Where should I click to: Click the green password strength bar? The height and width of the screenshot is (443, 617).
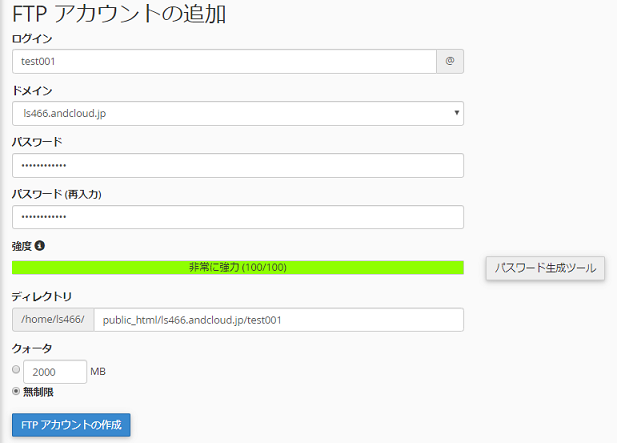click(x=238, y=267)
